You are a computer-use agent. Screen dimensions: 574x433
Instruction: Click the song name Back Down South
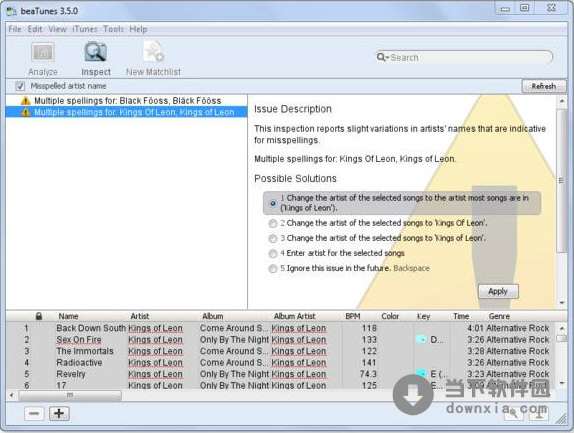point(91,328)
